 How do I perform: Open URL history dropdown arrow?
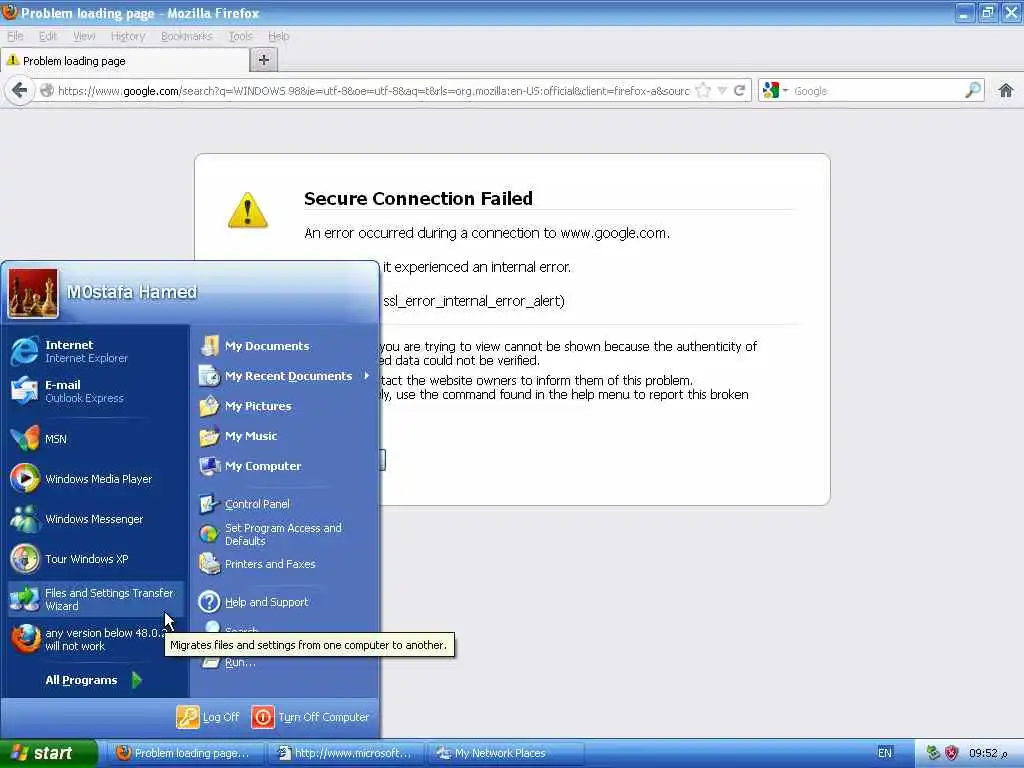pos(722,90)
